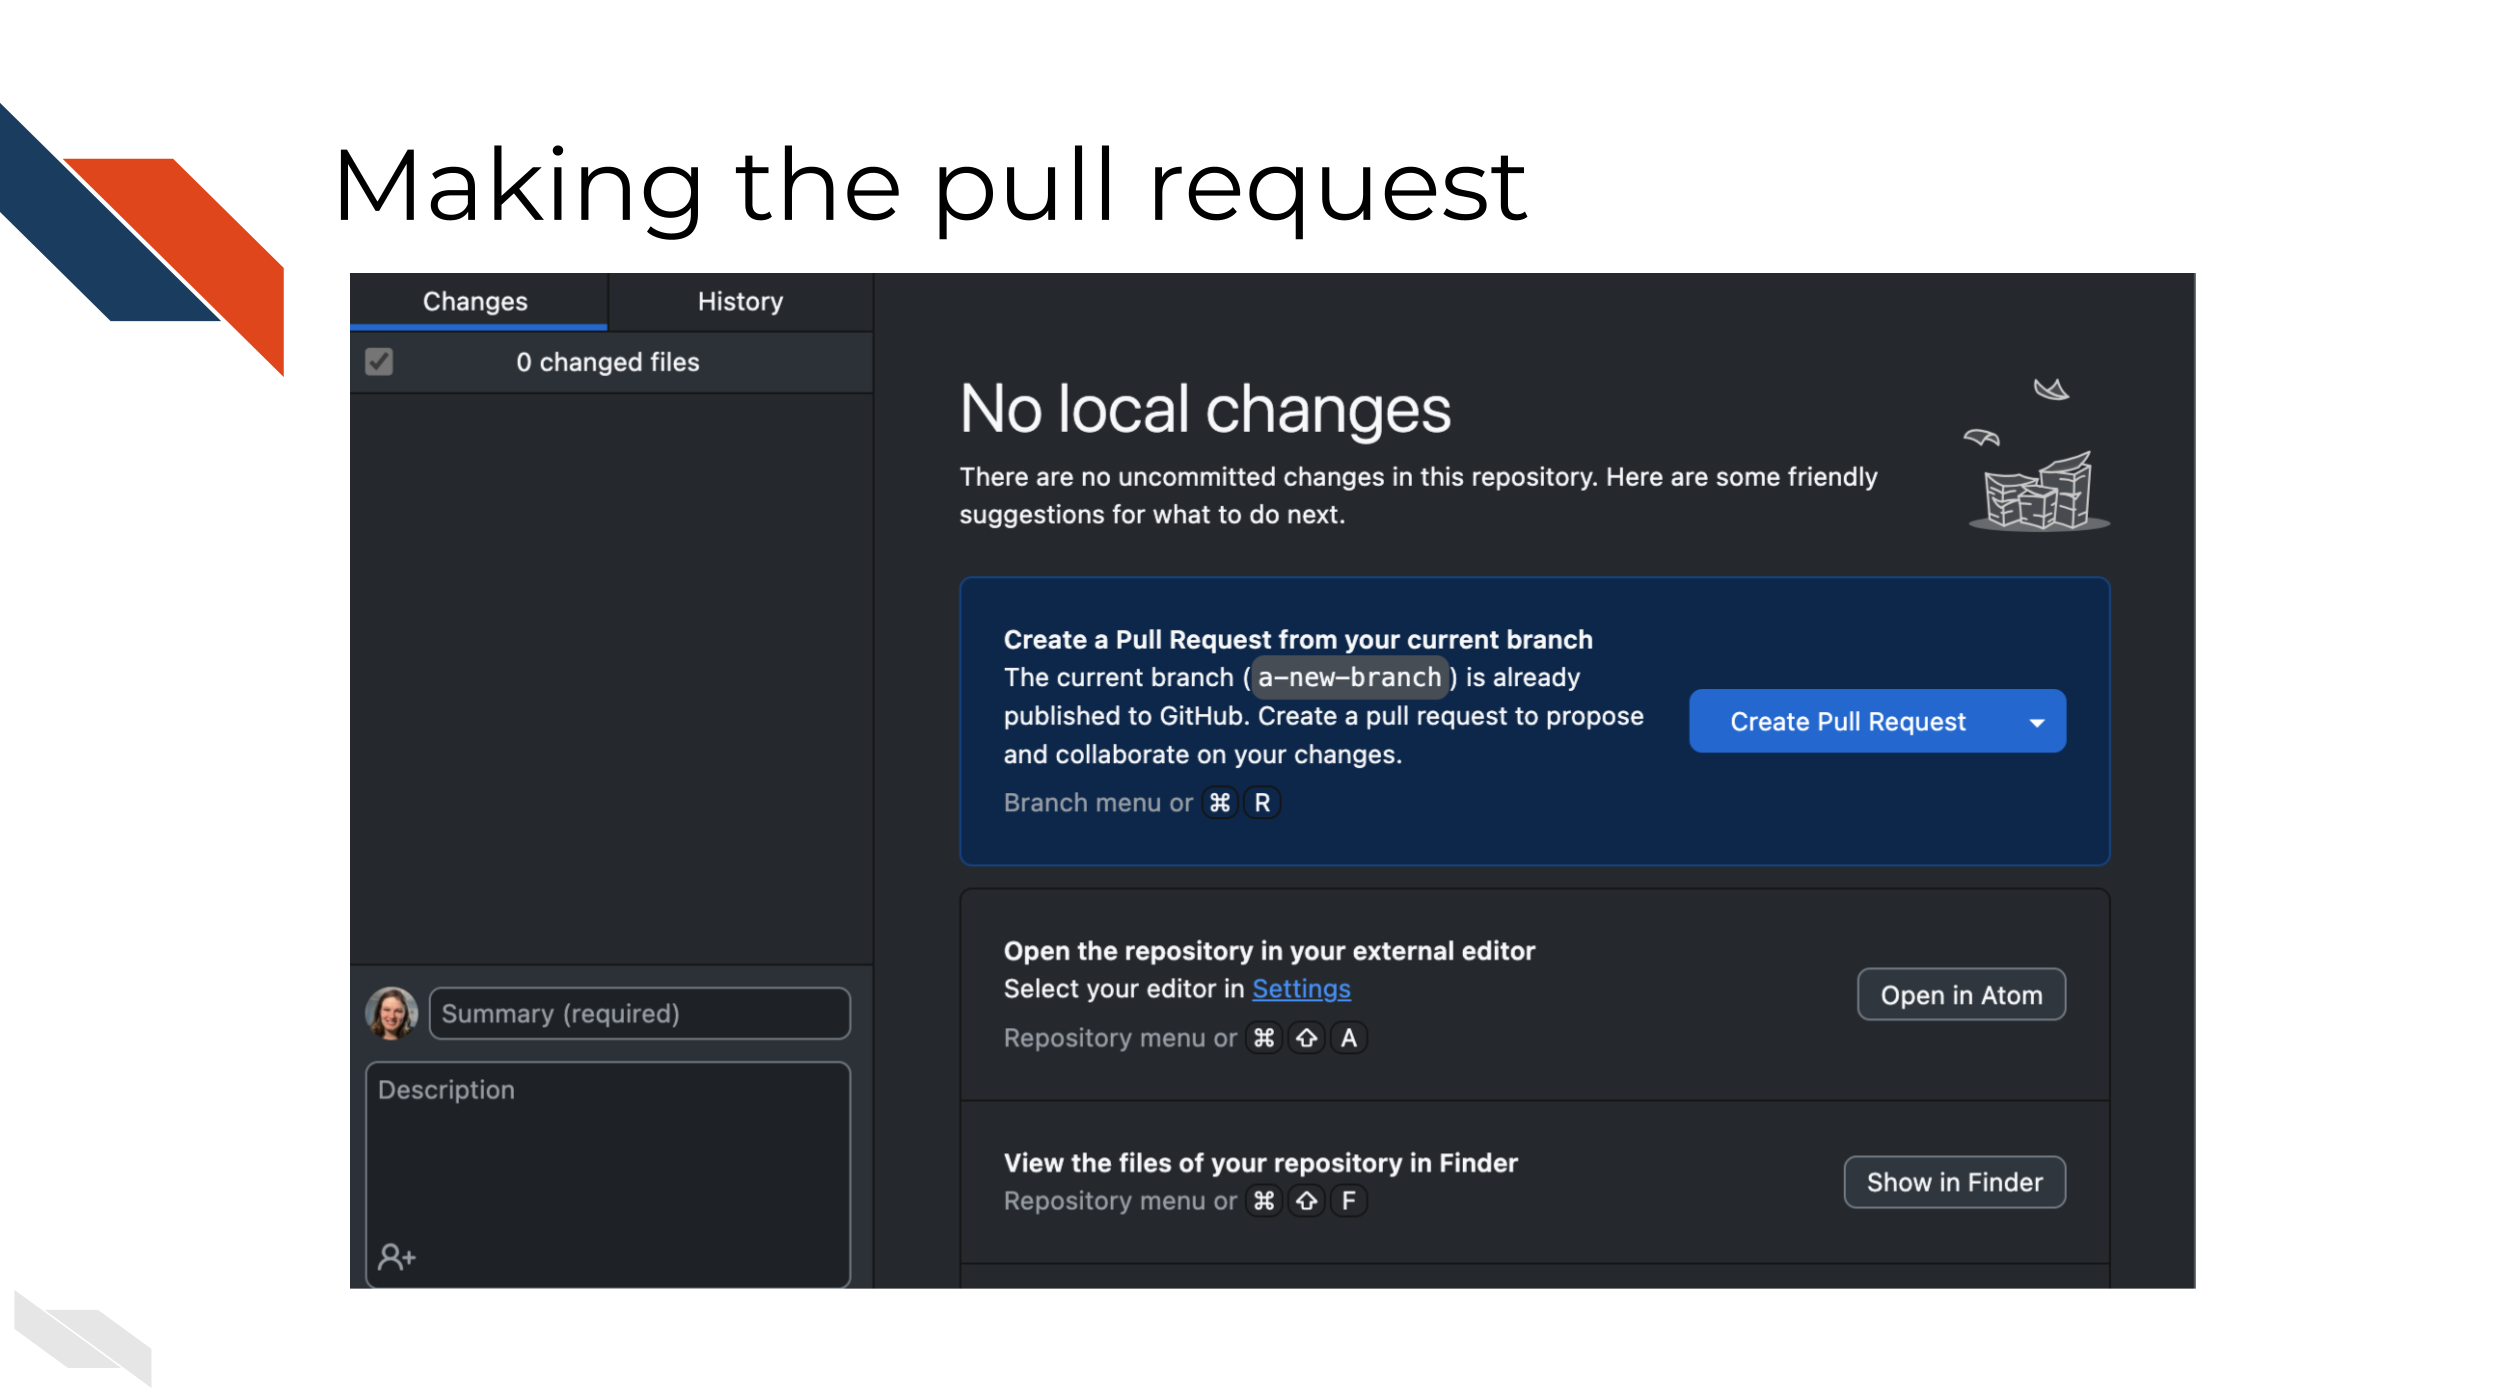This screenshot has height=1388, width=2500.
Task: Click 'Open the repository in your external editor' heading
Action: (x=1269, y=951)
